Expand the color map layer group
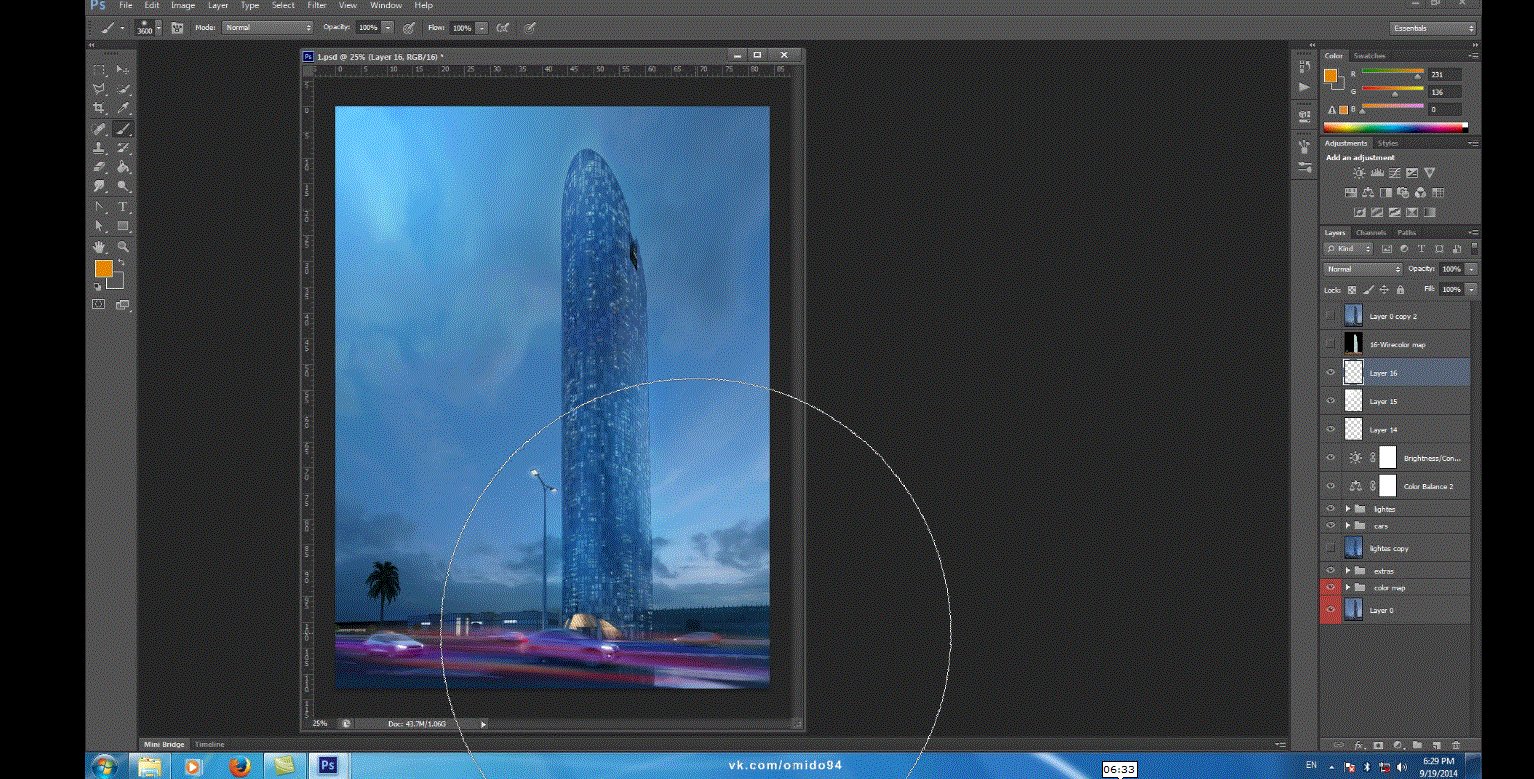Screen dimensions: 1534x779 tap(1348, 587)
